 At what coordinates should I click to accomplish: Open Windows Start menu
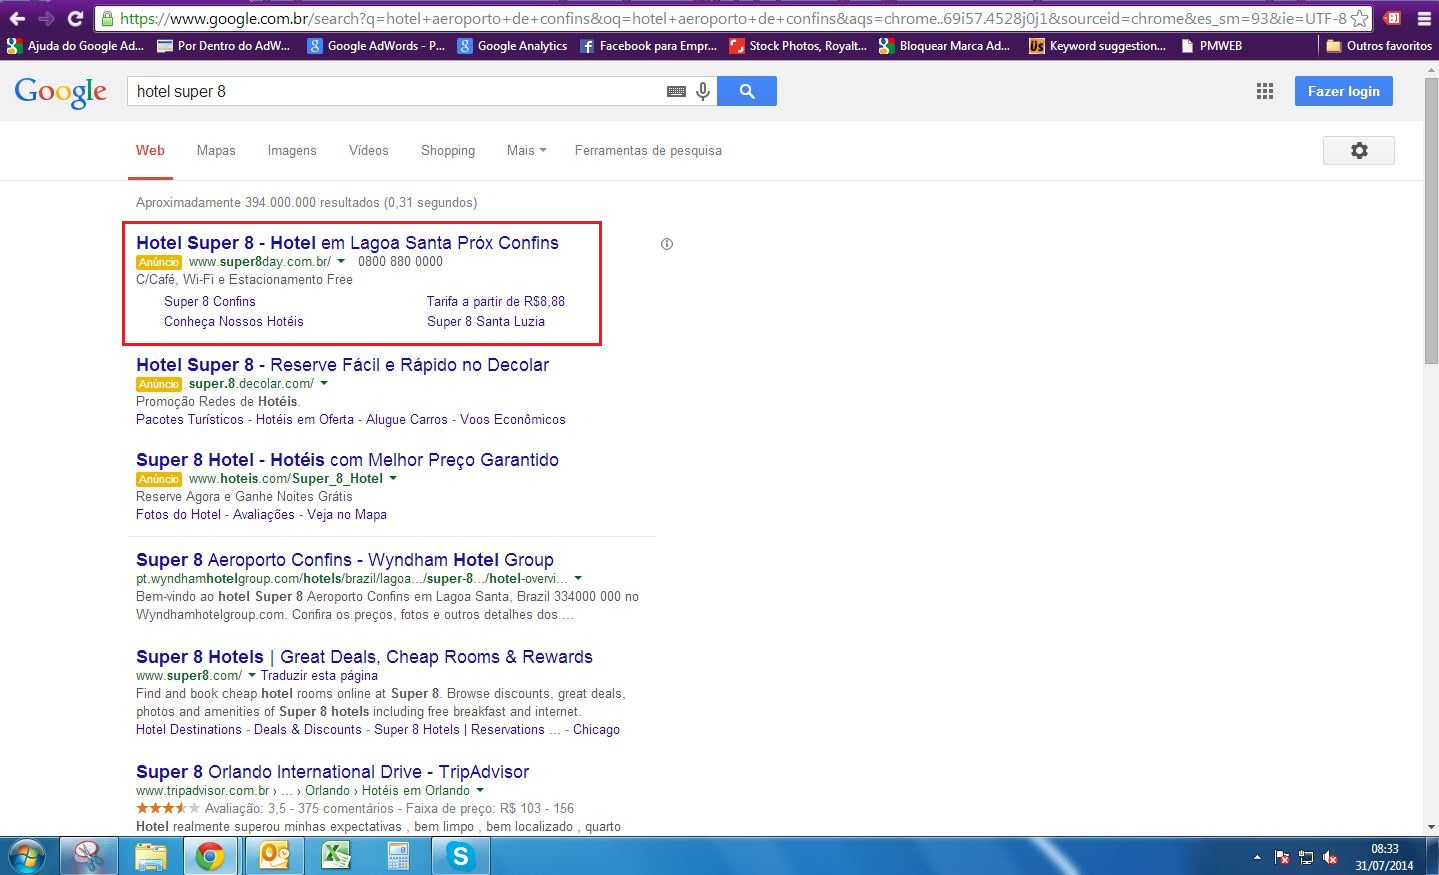point(26,856)
